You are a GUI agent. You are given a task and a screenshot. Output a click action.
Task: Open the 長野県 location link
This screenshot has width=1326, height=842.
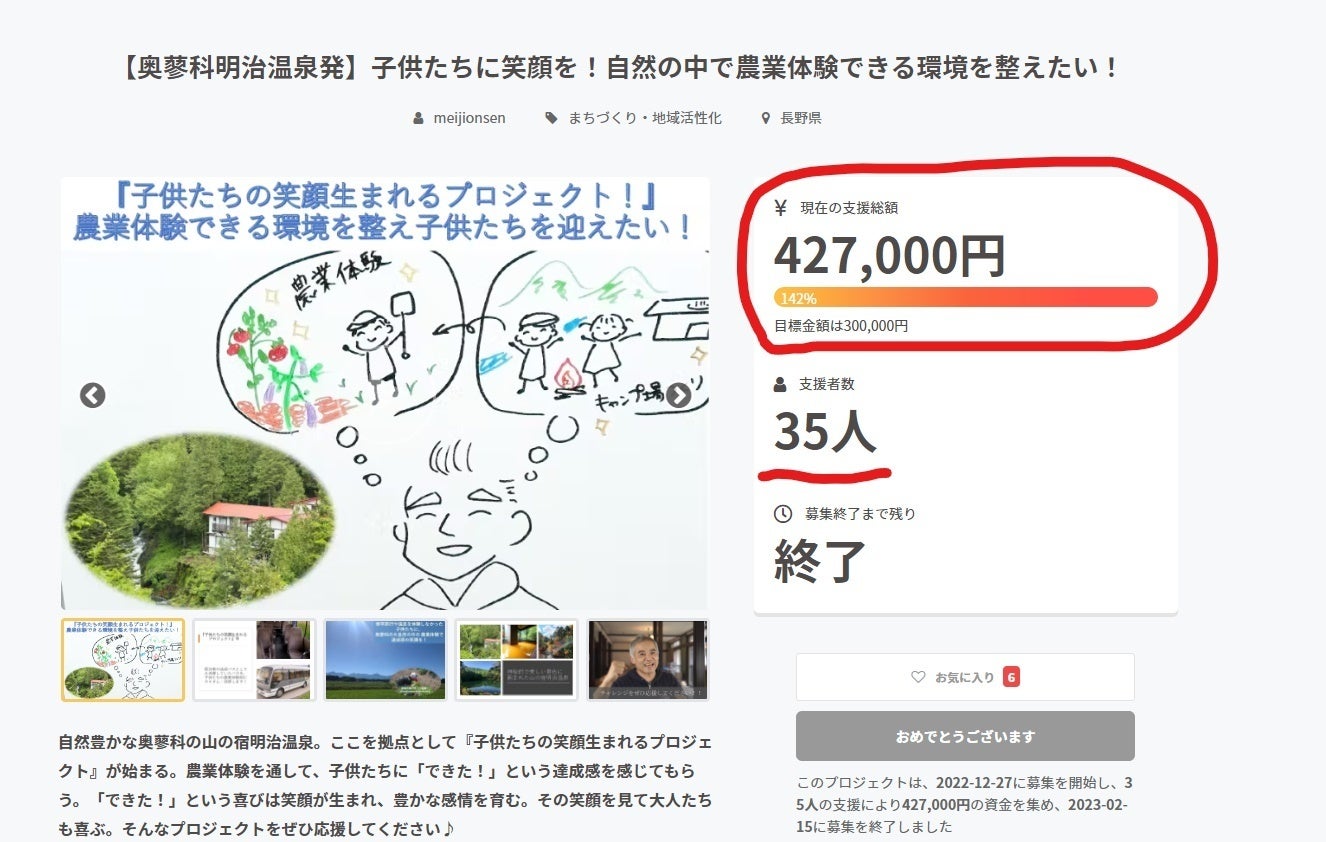point(801,118)
